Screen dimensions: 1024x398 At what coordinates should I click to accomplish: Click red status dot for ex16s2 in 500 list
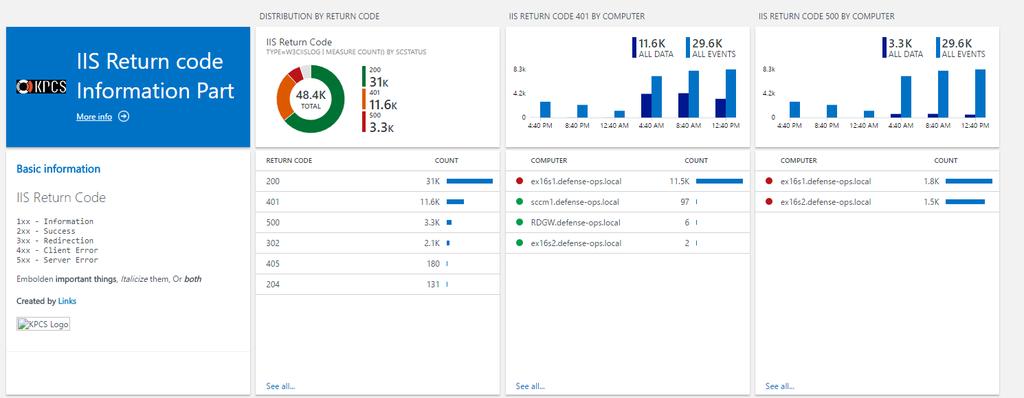click(x=769, y=202)
